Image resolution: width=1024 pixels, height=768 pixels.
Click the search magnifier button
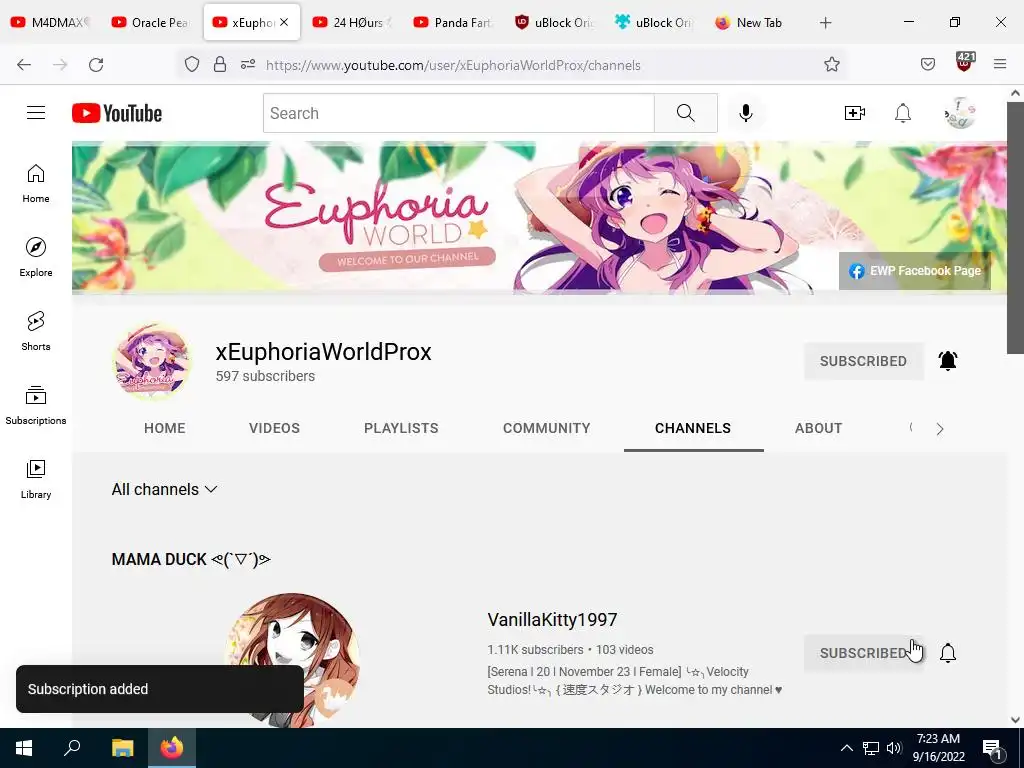[x=686, y=113]
